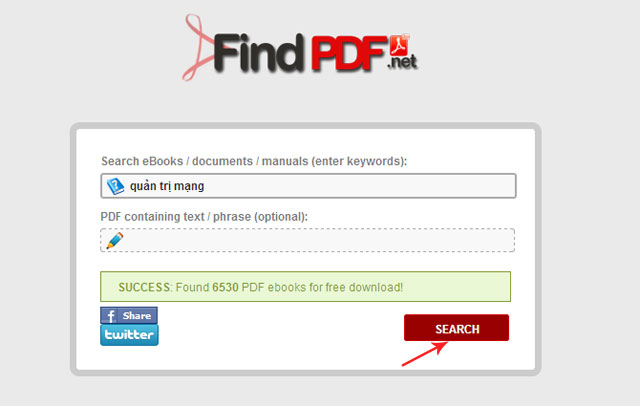Click the pencil icon in phrase field
640x406 pixels.
(115, 240)
